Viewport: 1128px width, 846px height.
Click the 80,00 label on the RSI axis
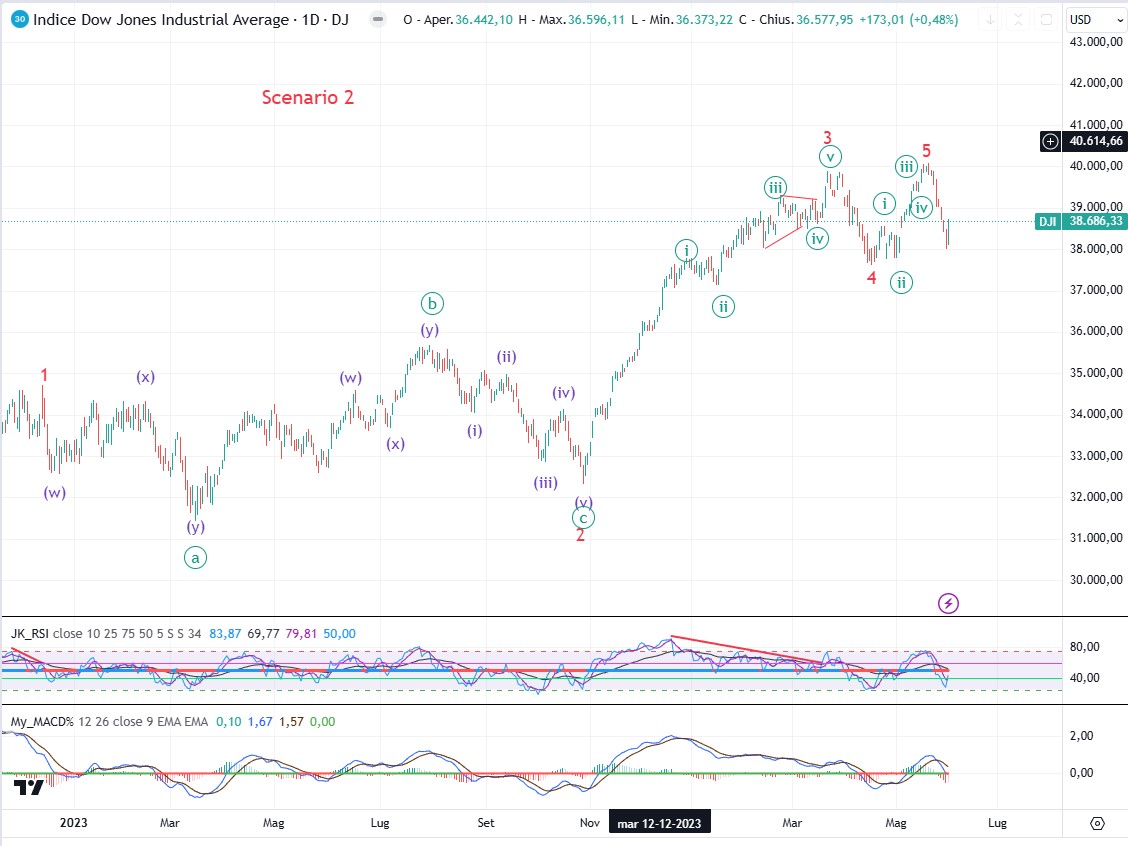(1085, 647)
